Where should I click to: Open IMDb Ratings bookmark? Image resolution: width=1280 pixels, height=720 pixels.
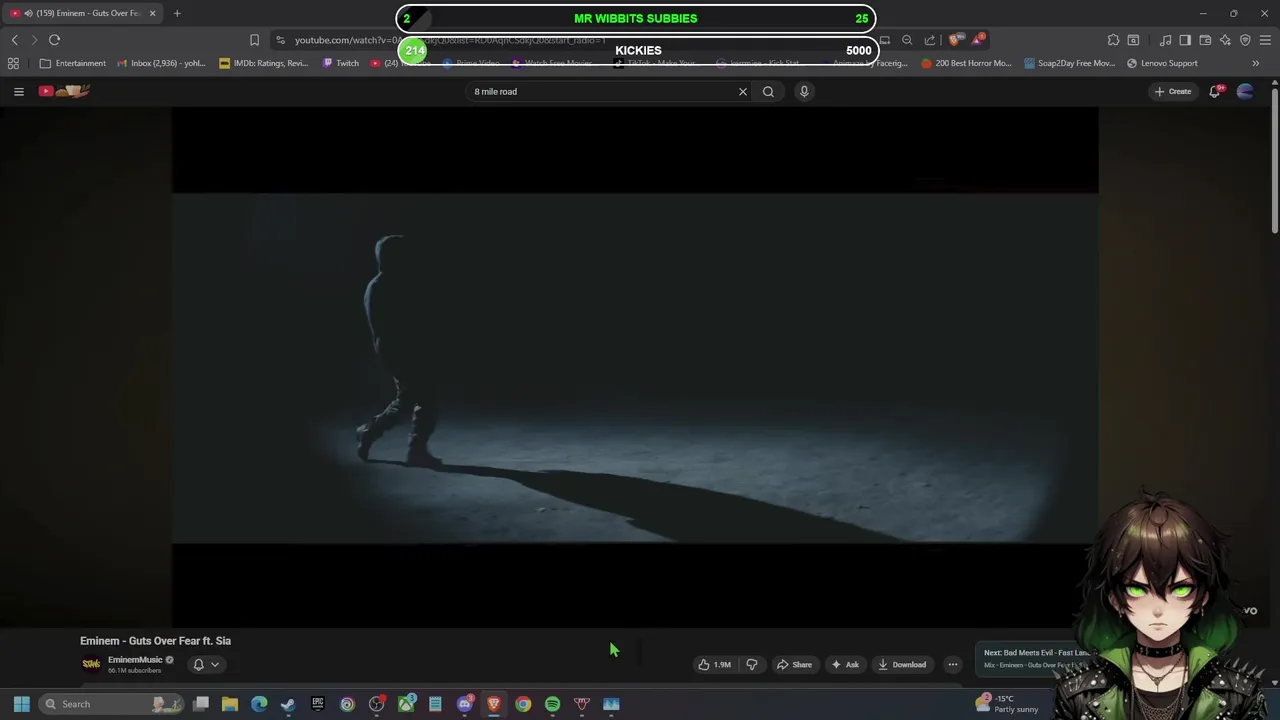tap(264, 63)
